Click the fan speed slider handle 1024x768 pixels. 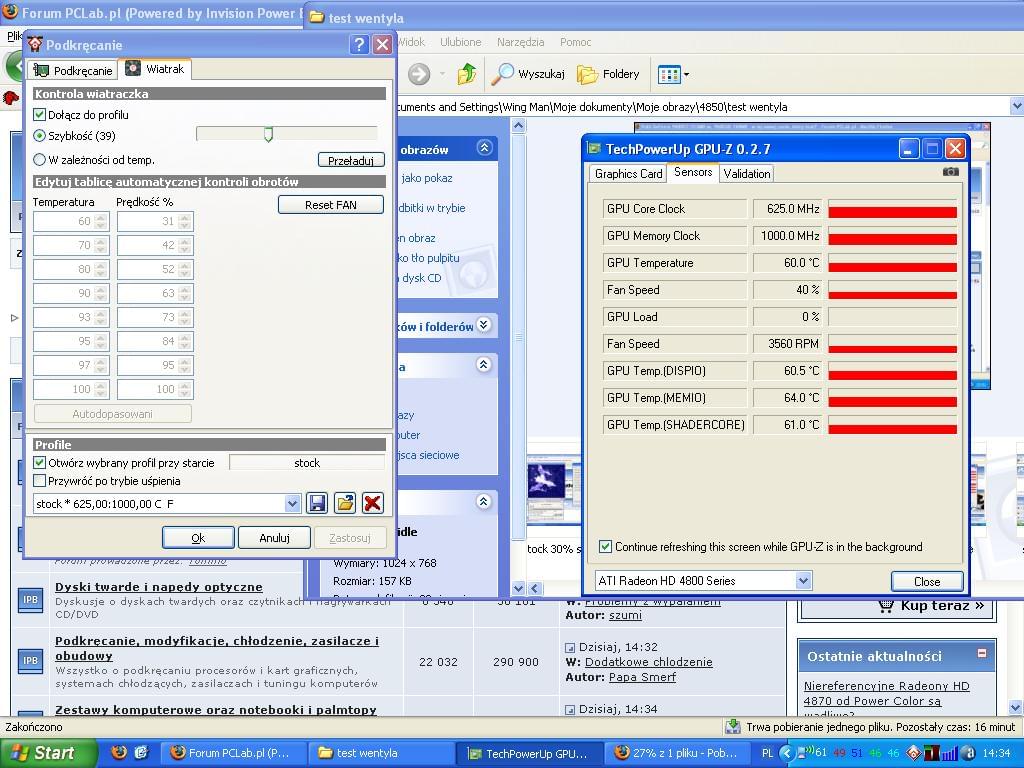[x=268, y=134]
